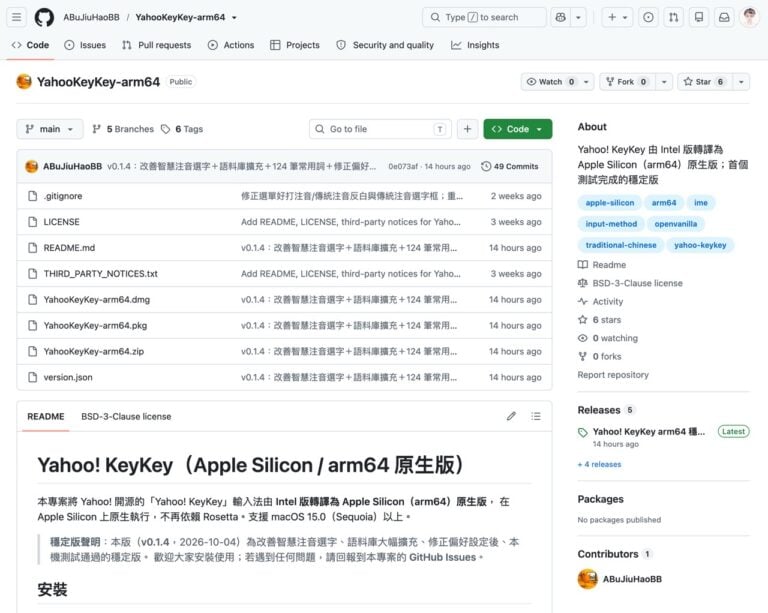
Task: Click the add file plus button
Action: (467, 129)
